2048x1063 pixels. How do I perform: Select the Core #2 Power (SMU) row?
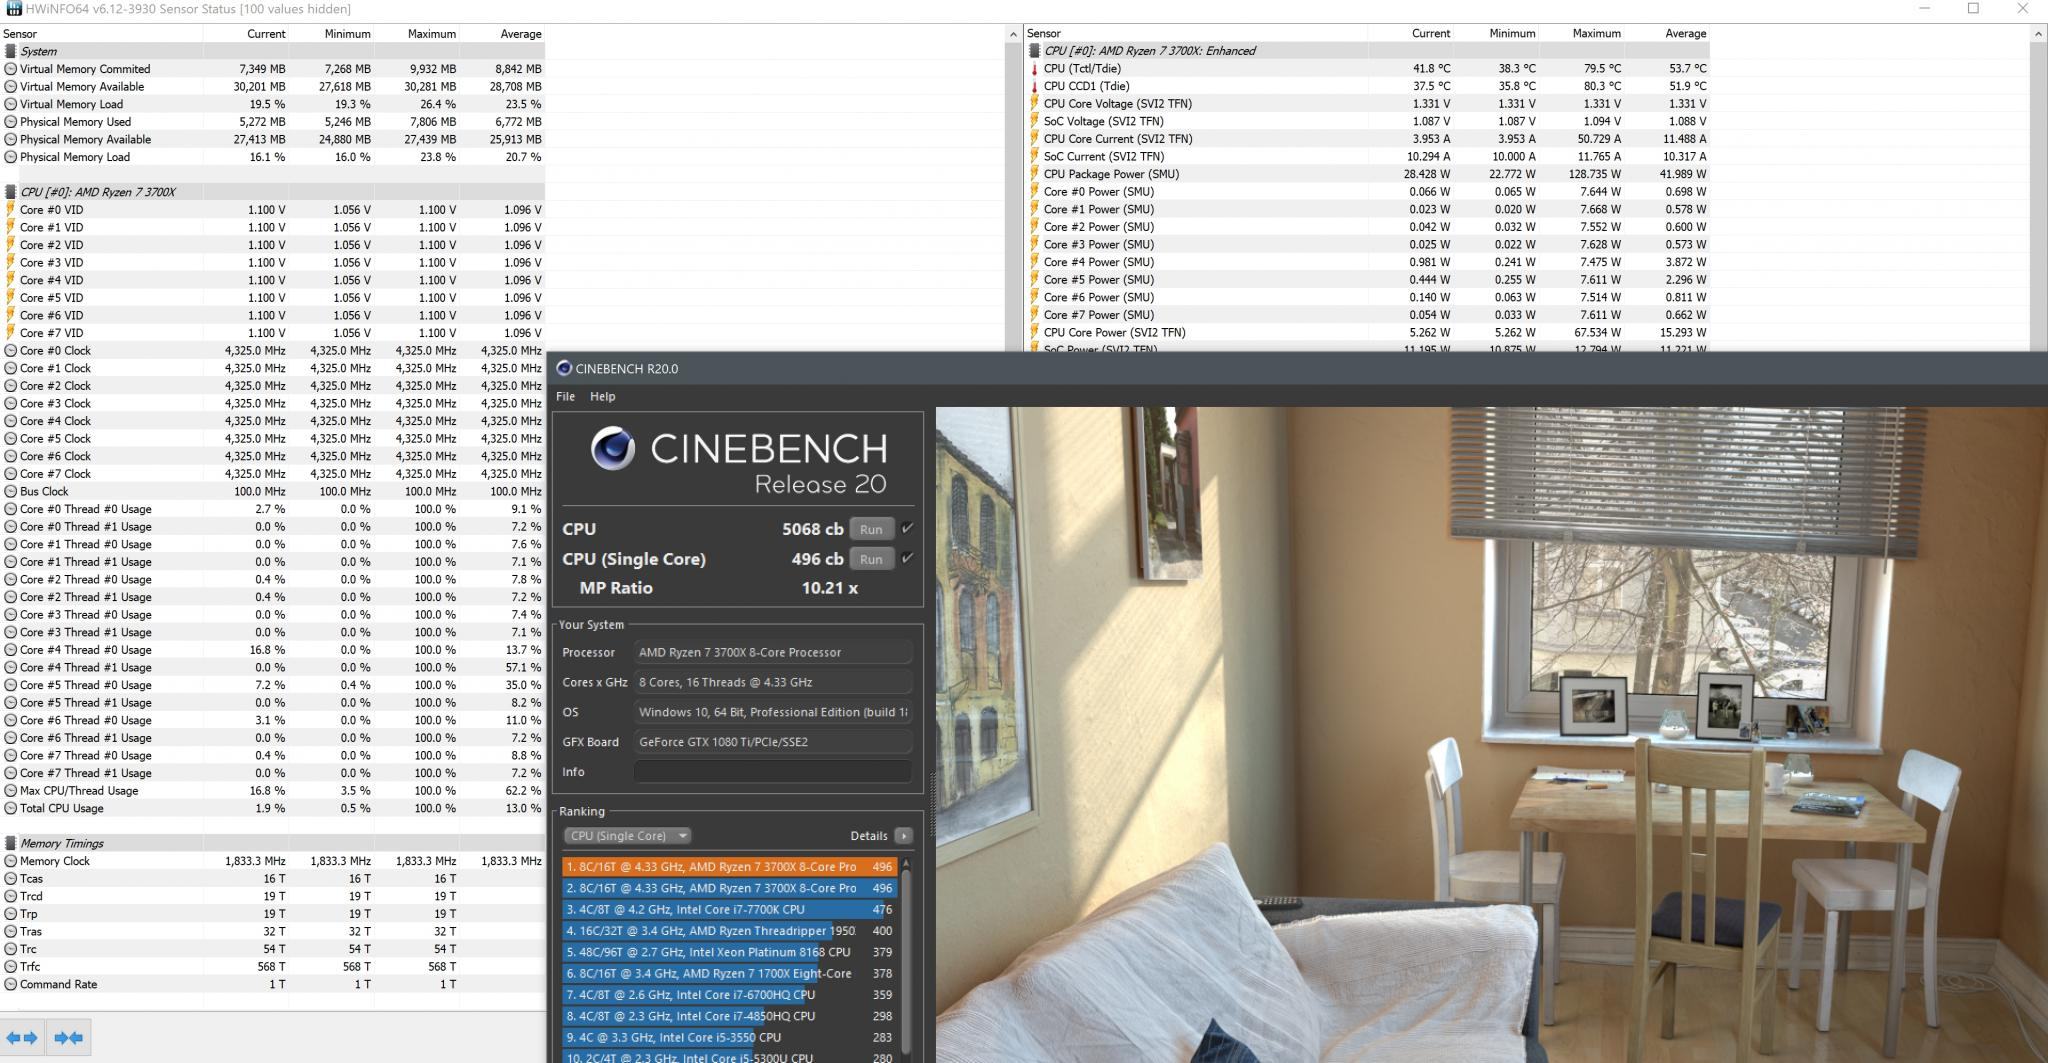point(1367,227)
